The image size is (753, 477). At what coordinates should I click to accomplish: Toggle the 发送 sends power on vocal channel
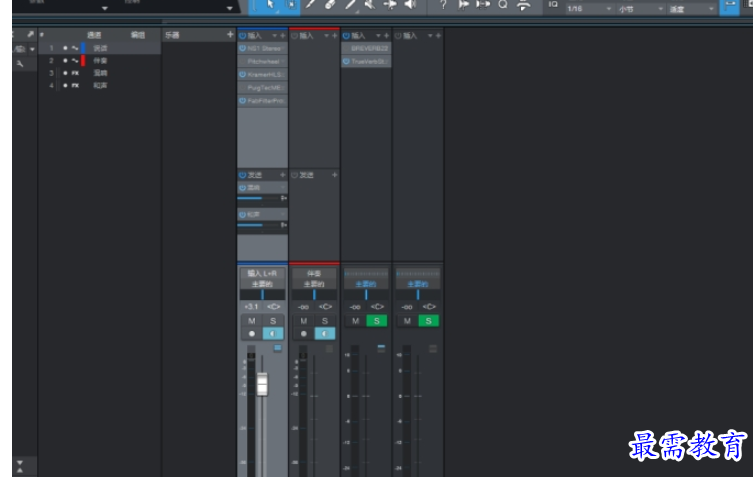point(243,175)
